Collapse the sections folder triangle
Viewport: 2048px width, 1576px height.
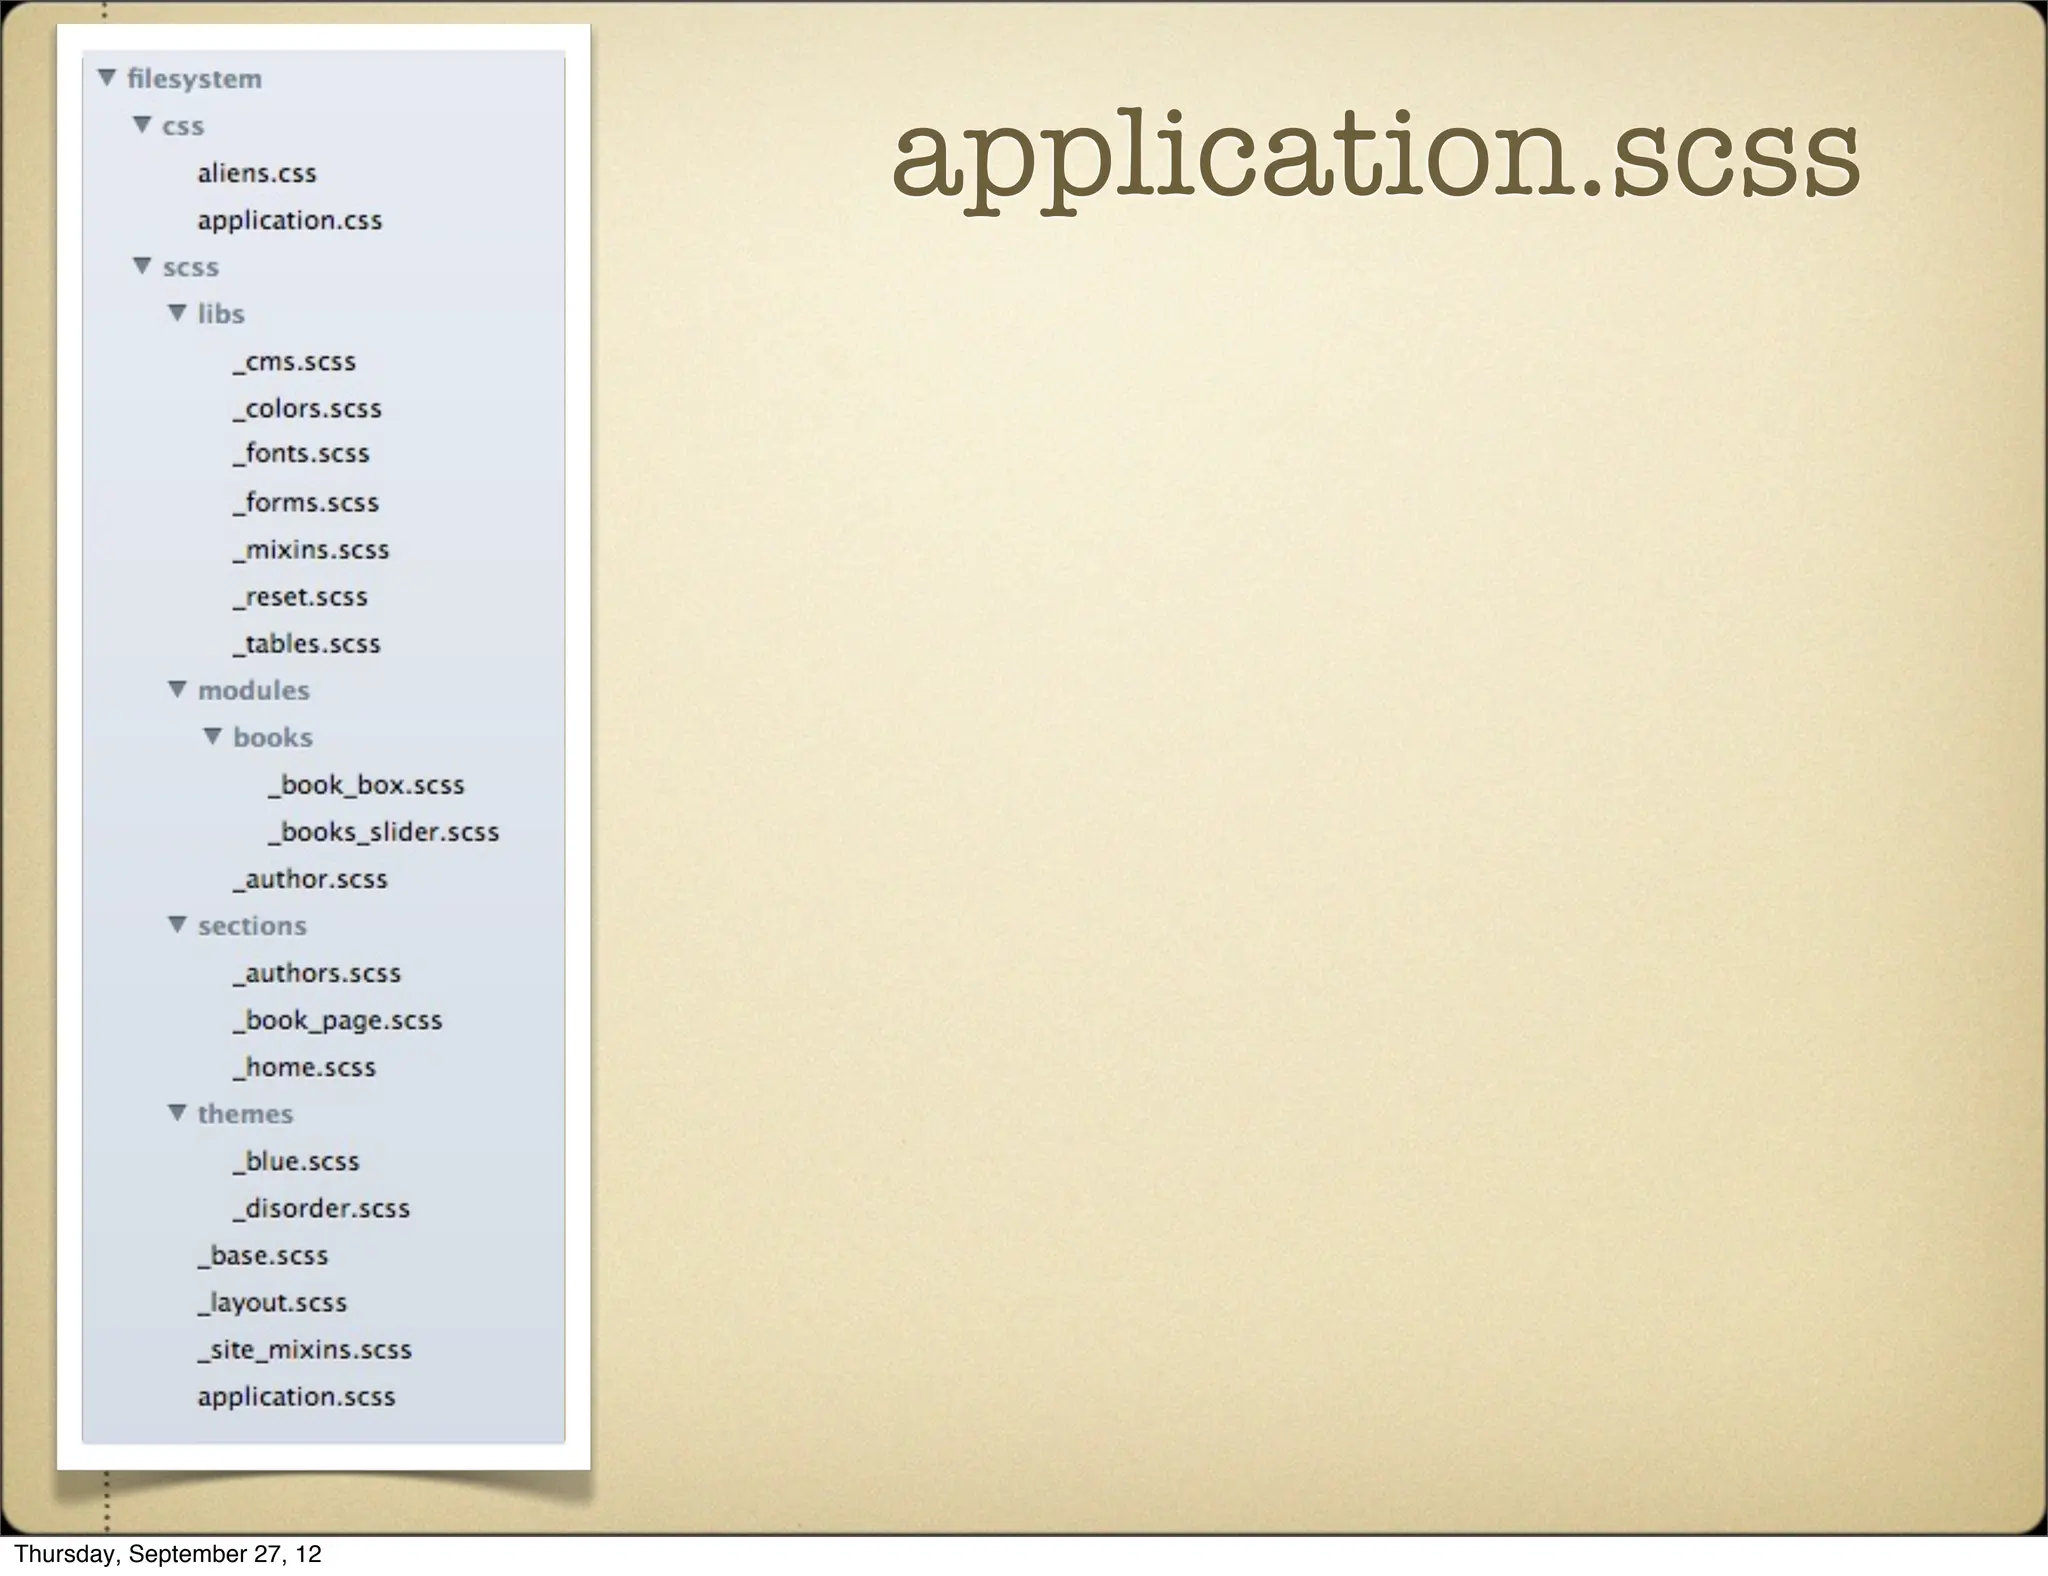coord(178,924)
